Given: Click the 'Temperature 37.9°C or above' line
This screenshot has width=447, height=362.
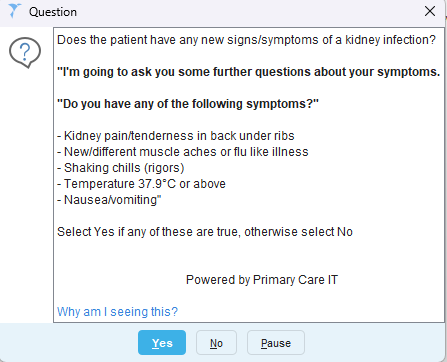Looking at the screenshot, I should [141, 184].
